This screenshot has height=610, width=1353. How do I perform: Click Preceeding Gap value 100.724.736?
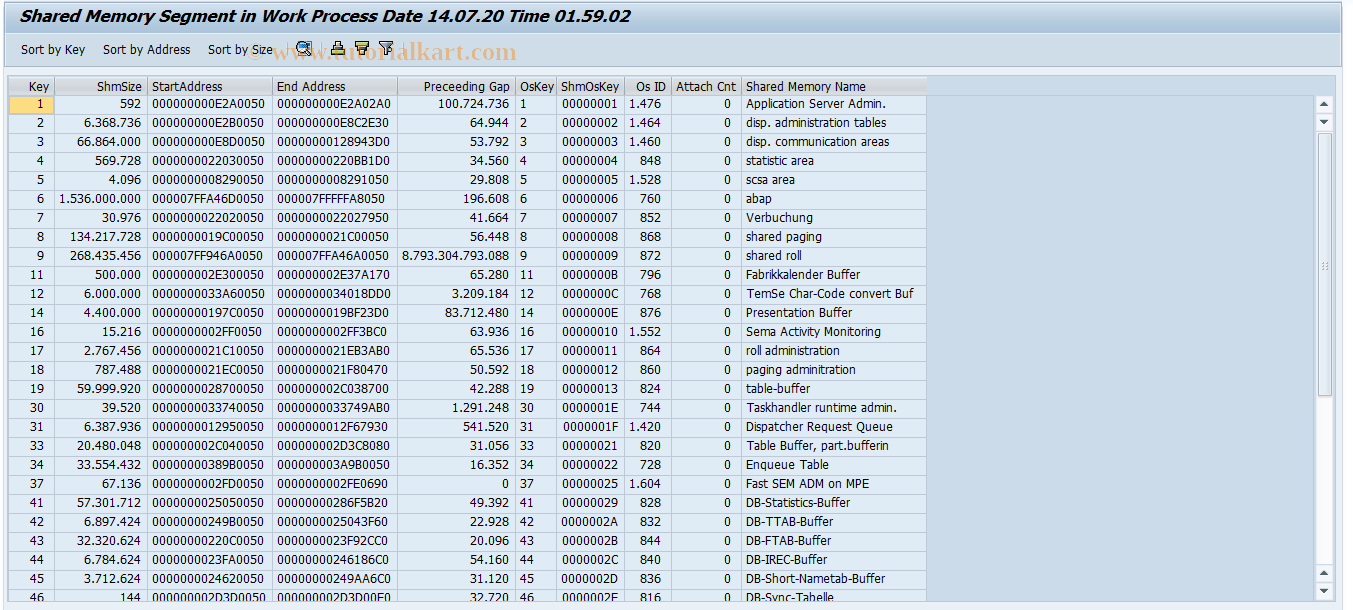coord(457,104)
